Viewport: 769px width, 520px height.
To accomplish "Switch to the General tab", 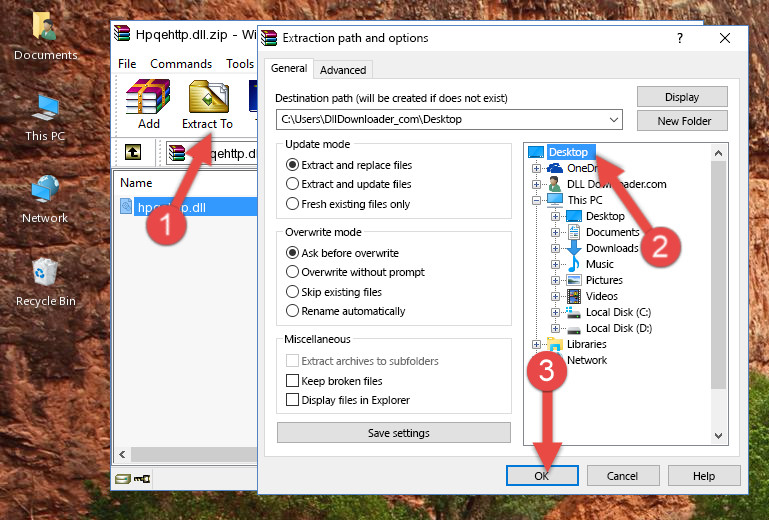I will click(289, 68).
